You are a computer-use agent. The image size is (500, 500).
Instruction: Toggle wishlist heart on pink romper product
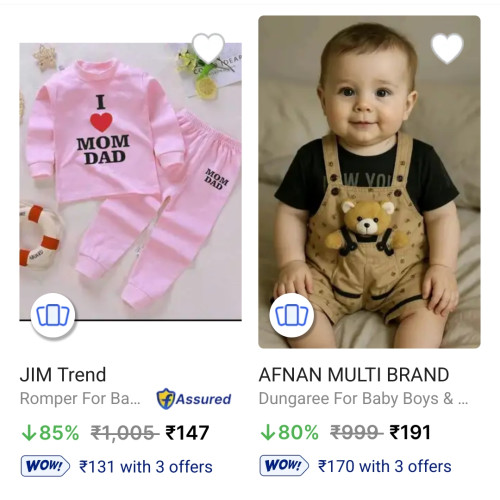pos(208,48)
